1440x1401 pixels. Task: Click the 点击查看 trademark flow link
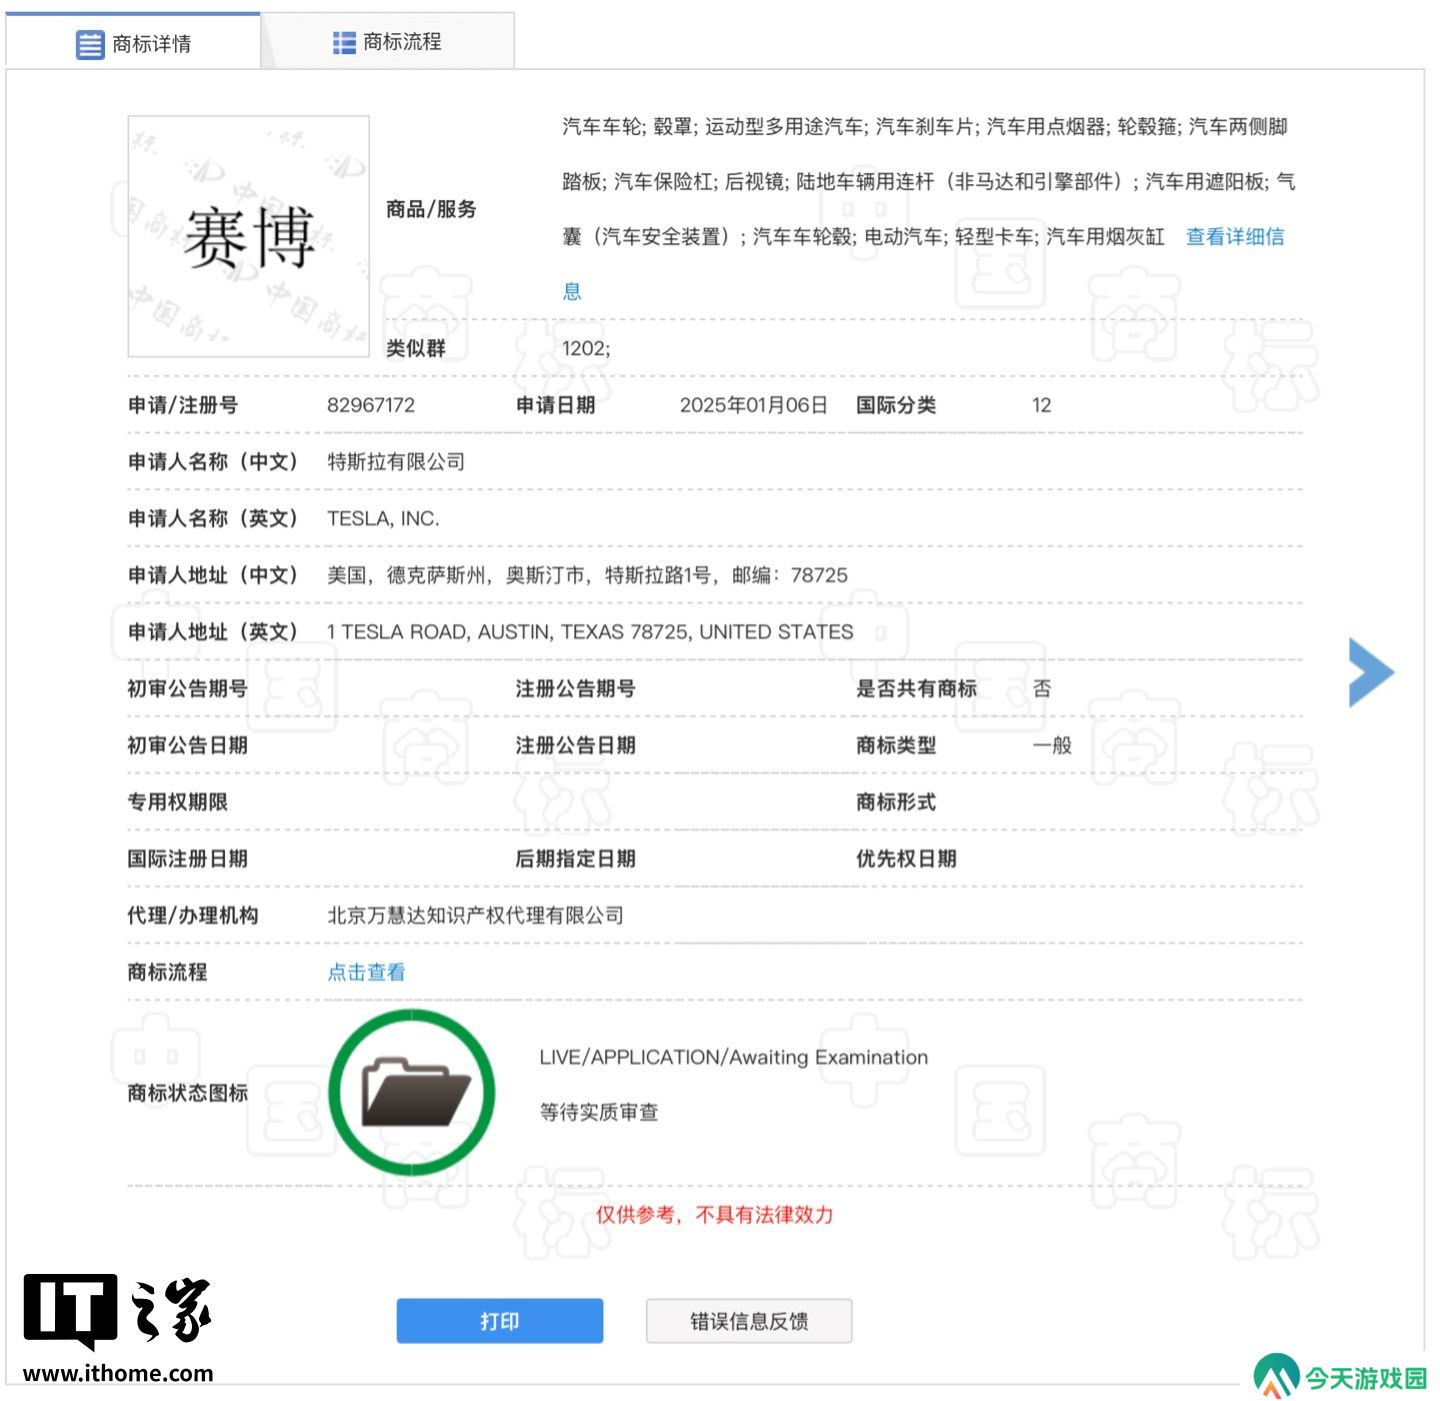tap(366, 972)
